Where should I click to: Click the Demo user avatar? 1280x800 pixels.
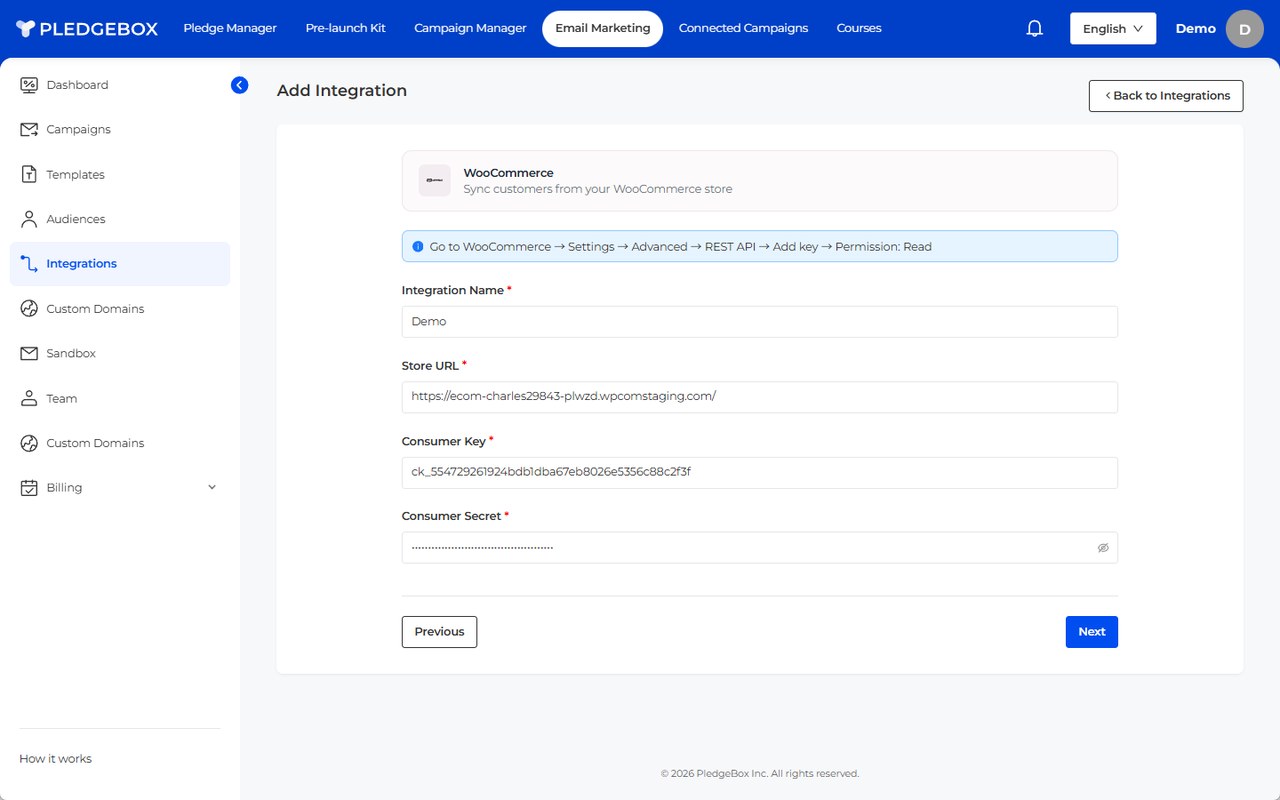pyautogui.click(x=1244, y=29)
